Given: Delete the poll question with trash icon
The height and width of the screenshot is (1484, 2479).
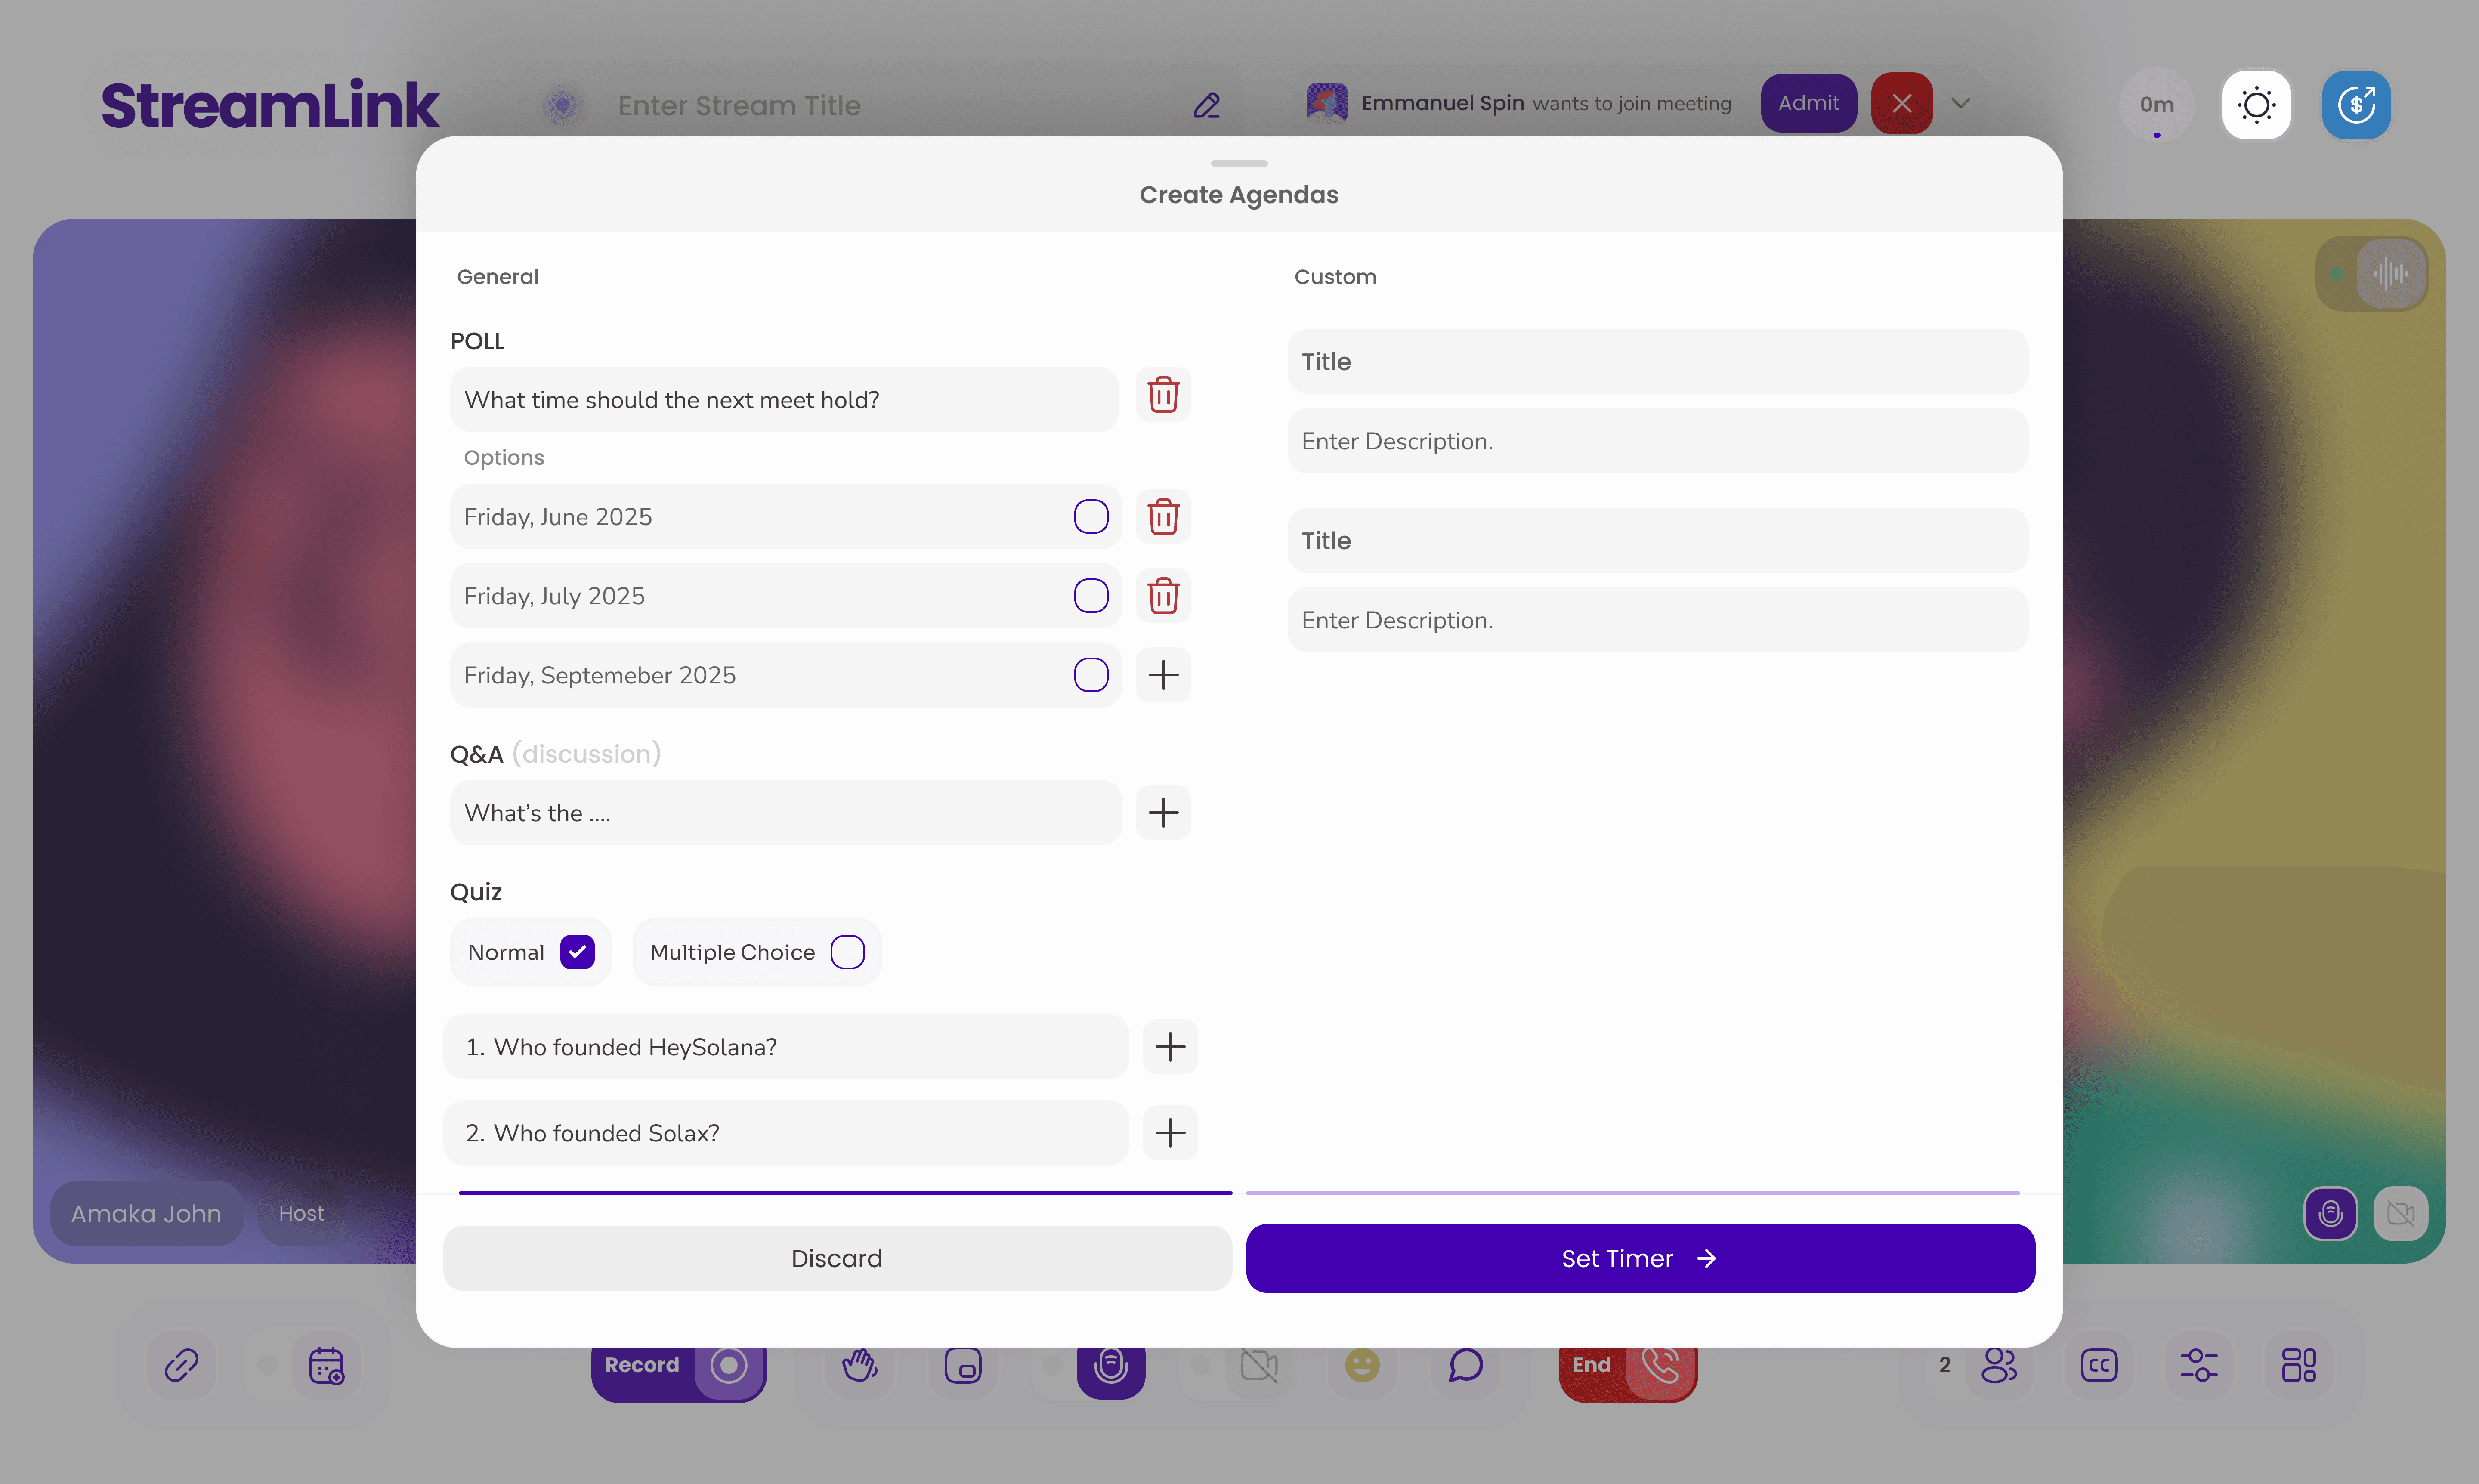Looking at the screenshot, I should point(1163,395).
